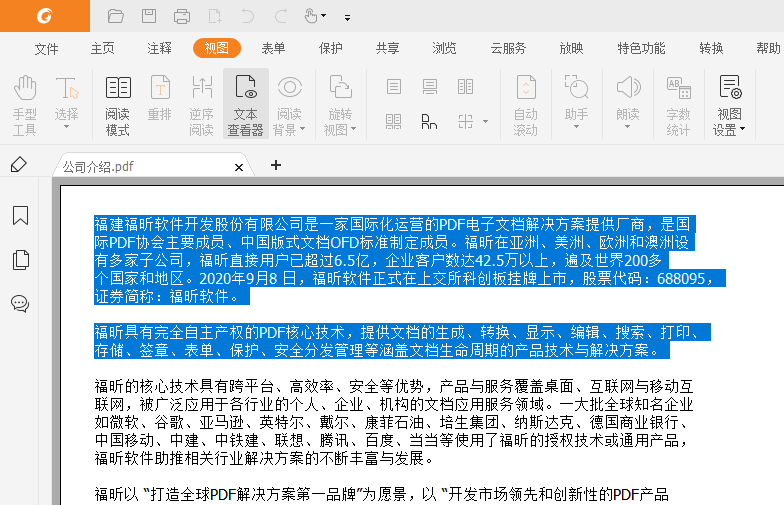Toggle separate cover page icon
The image size is (784, 505).
tap(430, 122)
